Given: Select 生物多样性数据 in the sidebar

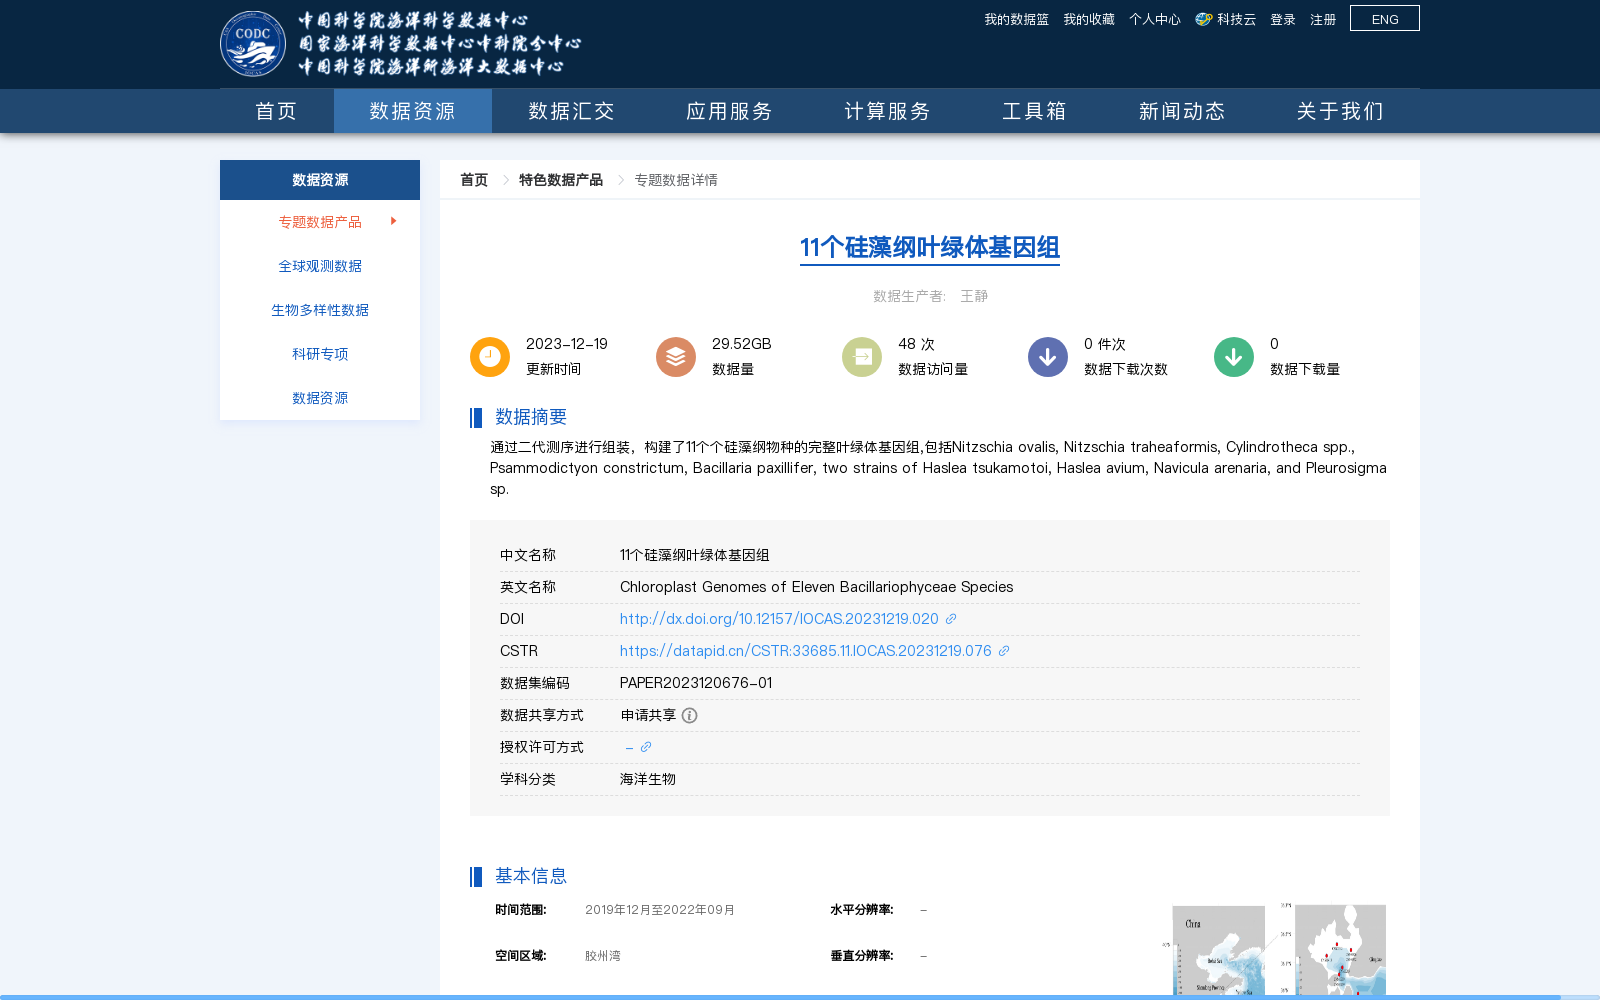Looking at the screenshot, I should coord(320,310).
